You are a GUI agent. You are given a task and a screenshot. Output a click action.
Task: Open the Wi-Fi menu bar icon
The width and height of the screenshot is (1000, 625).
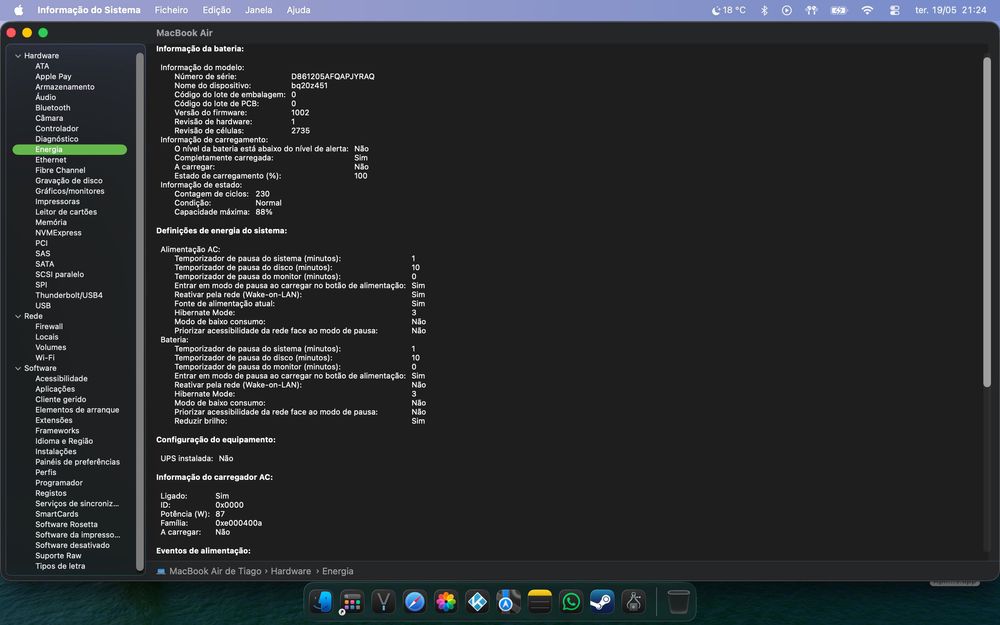(x=867, y=10)
